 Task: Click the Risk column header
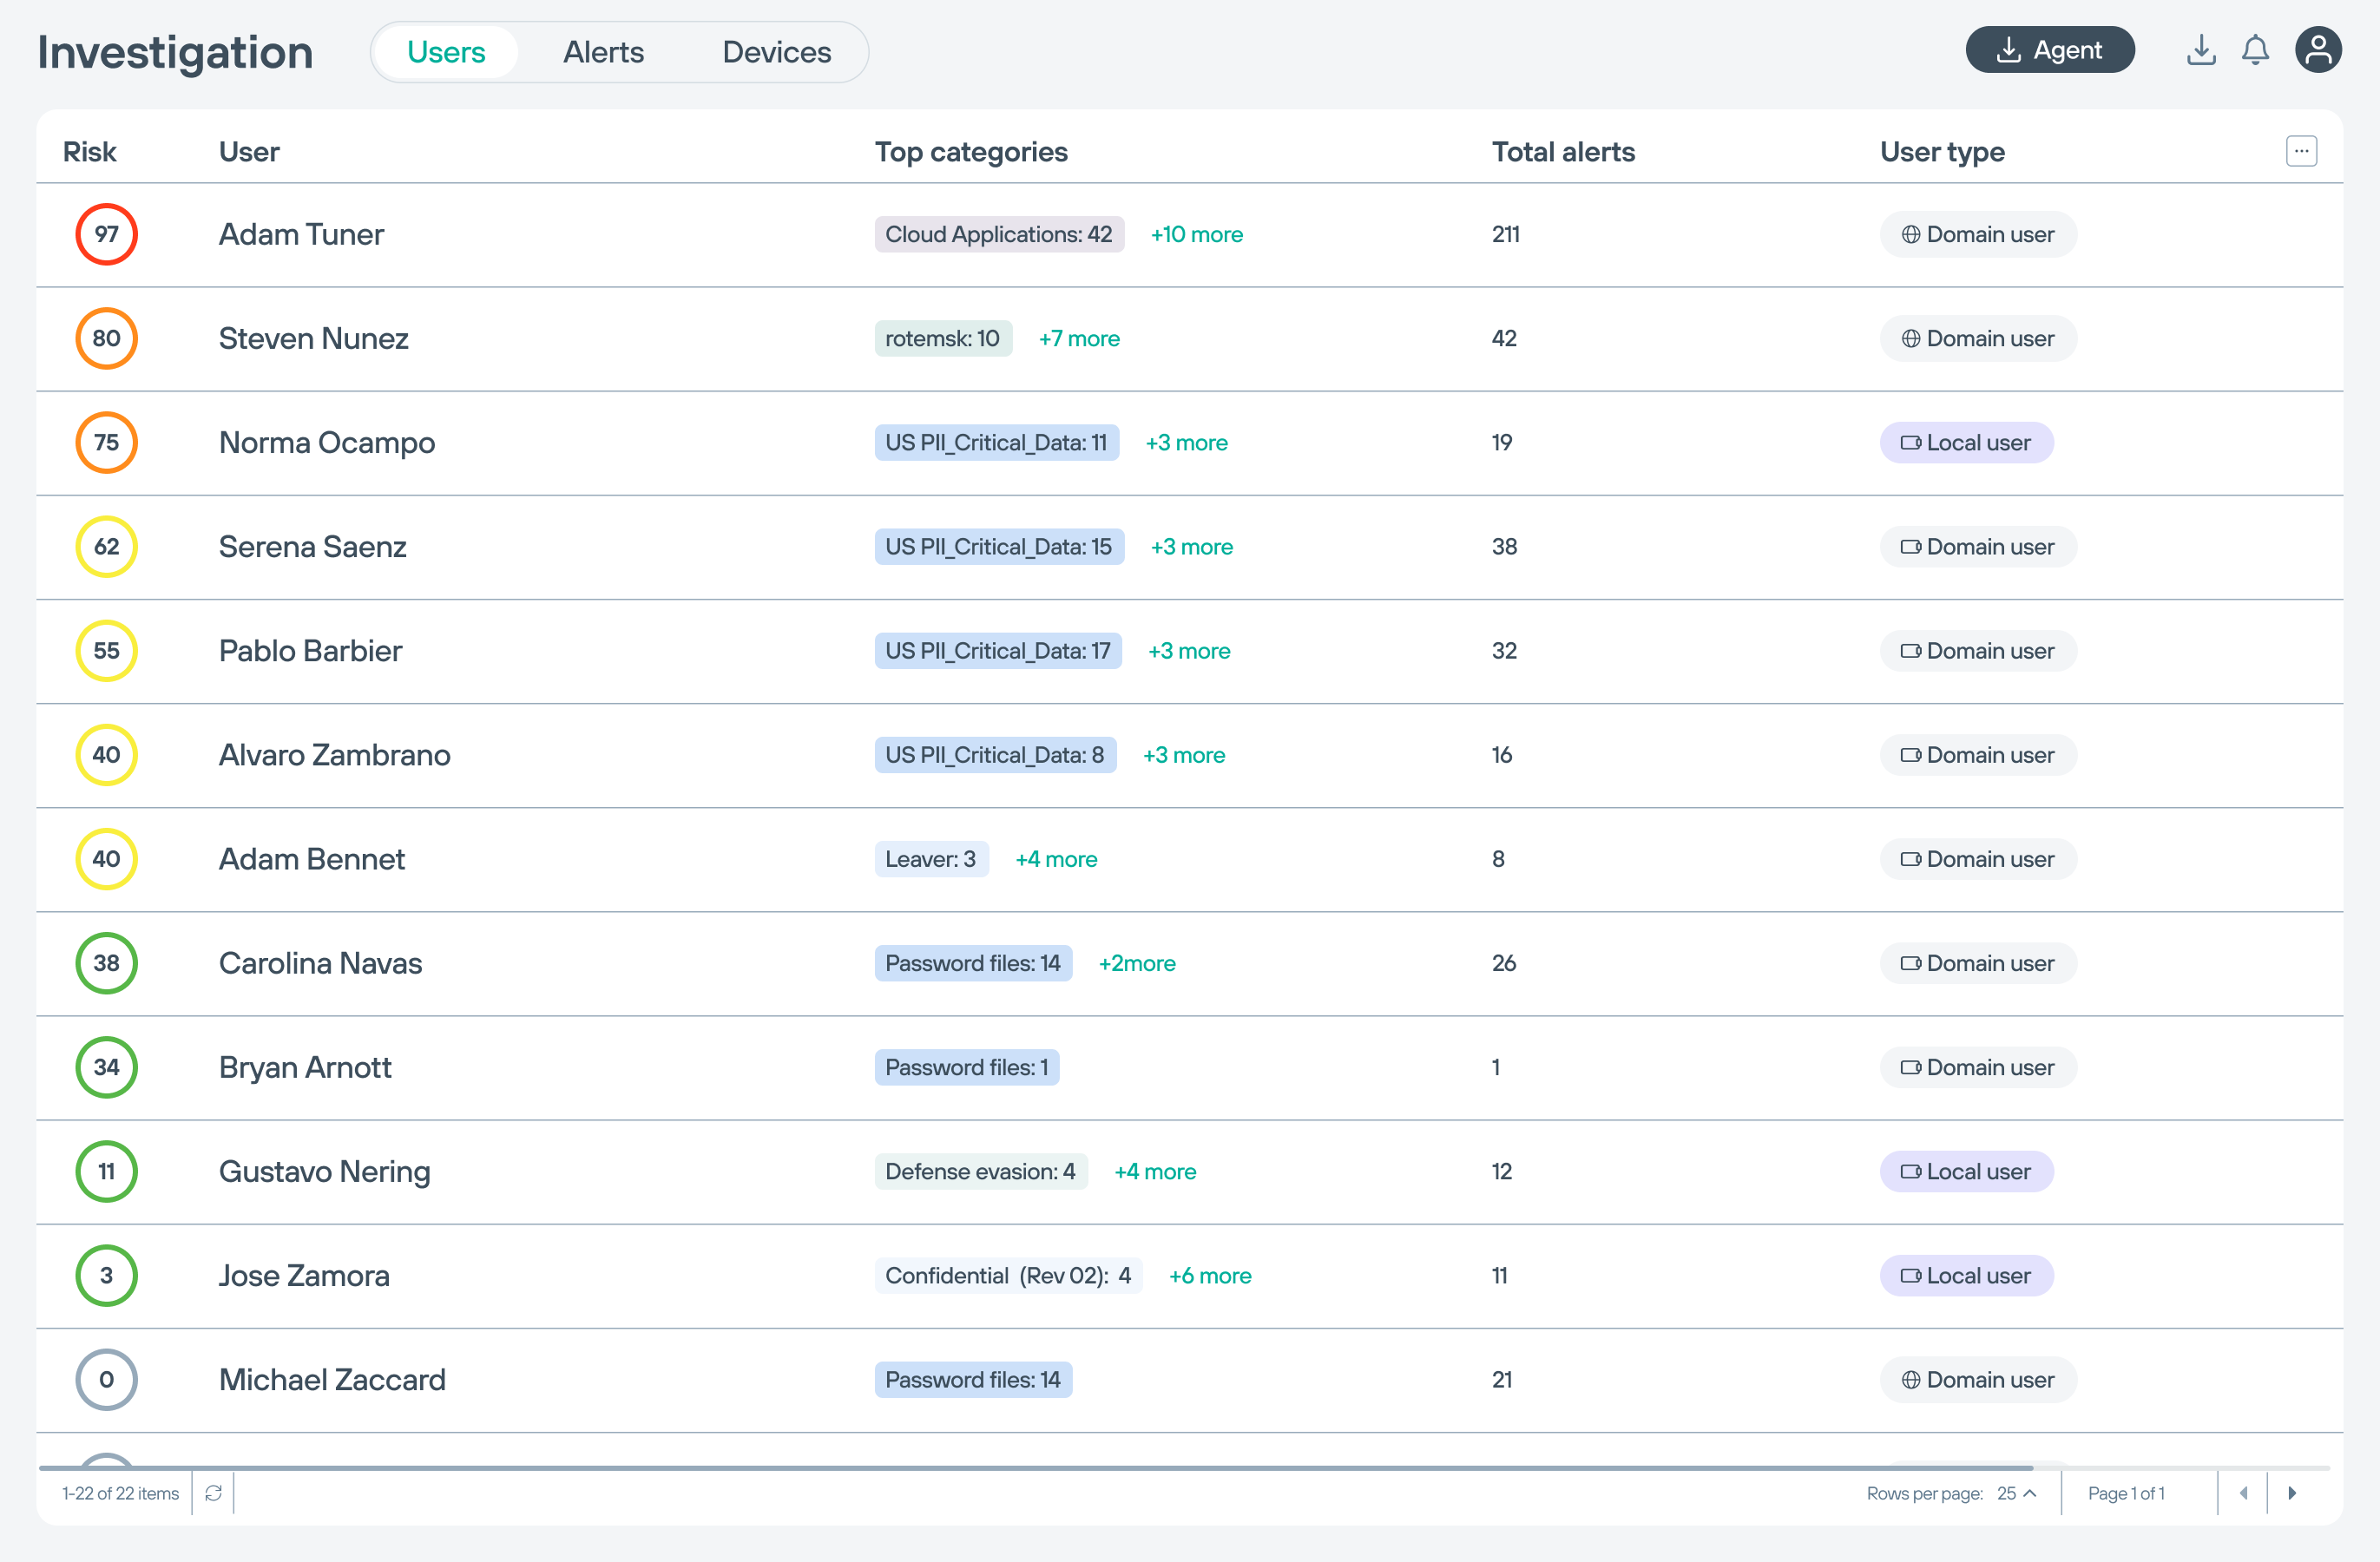click(89, 151)
